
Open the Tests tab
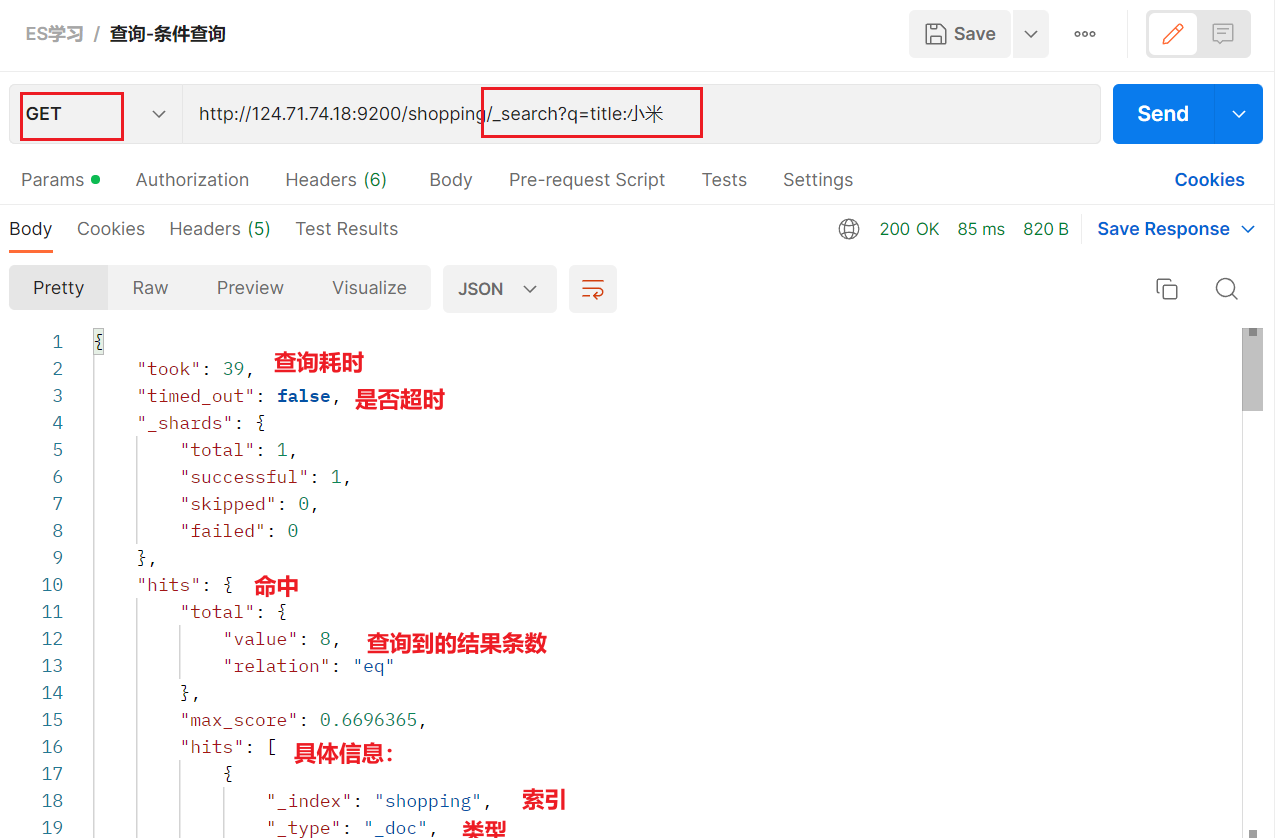[x=724, y=180]
